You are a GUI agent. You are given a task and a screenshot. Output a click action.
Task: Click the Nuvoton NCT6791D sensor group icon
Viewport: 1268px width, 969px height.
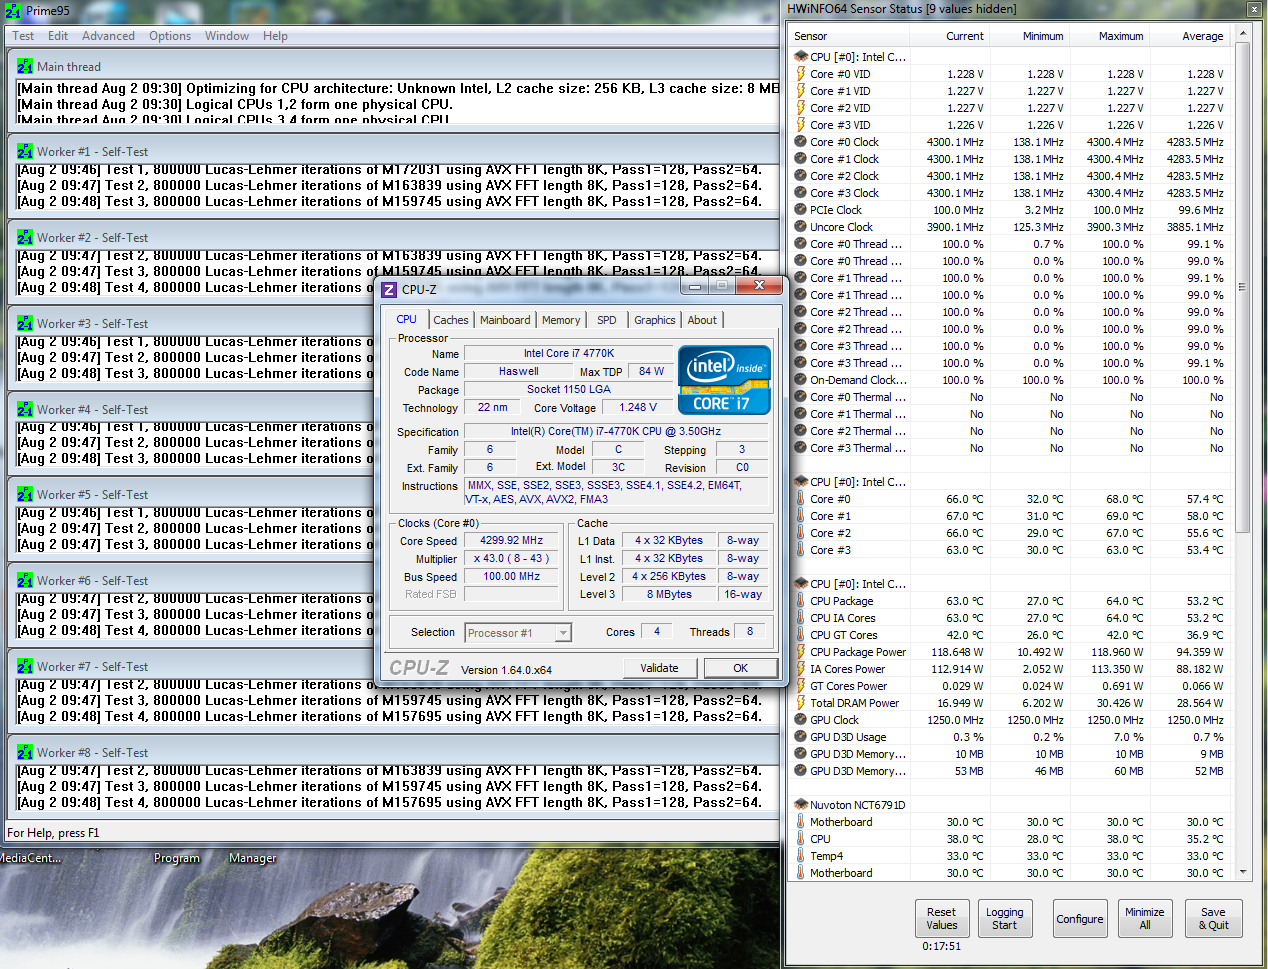(801, 805)
